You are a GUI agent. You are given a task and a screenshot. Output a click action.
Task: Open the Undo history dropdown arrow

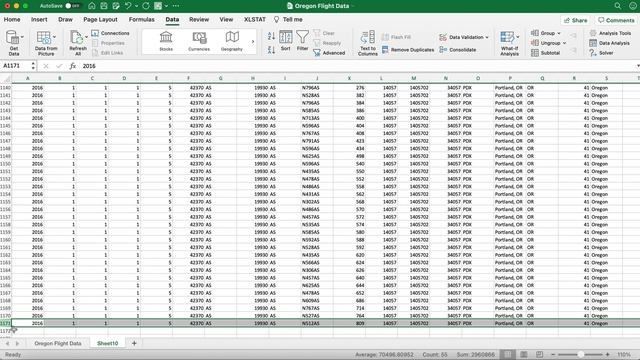136,6
